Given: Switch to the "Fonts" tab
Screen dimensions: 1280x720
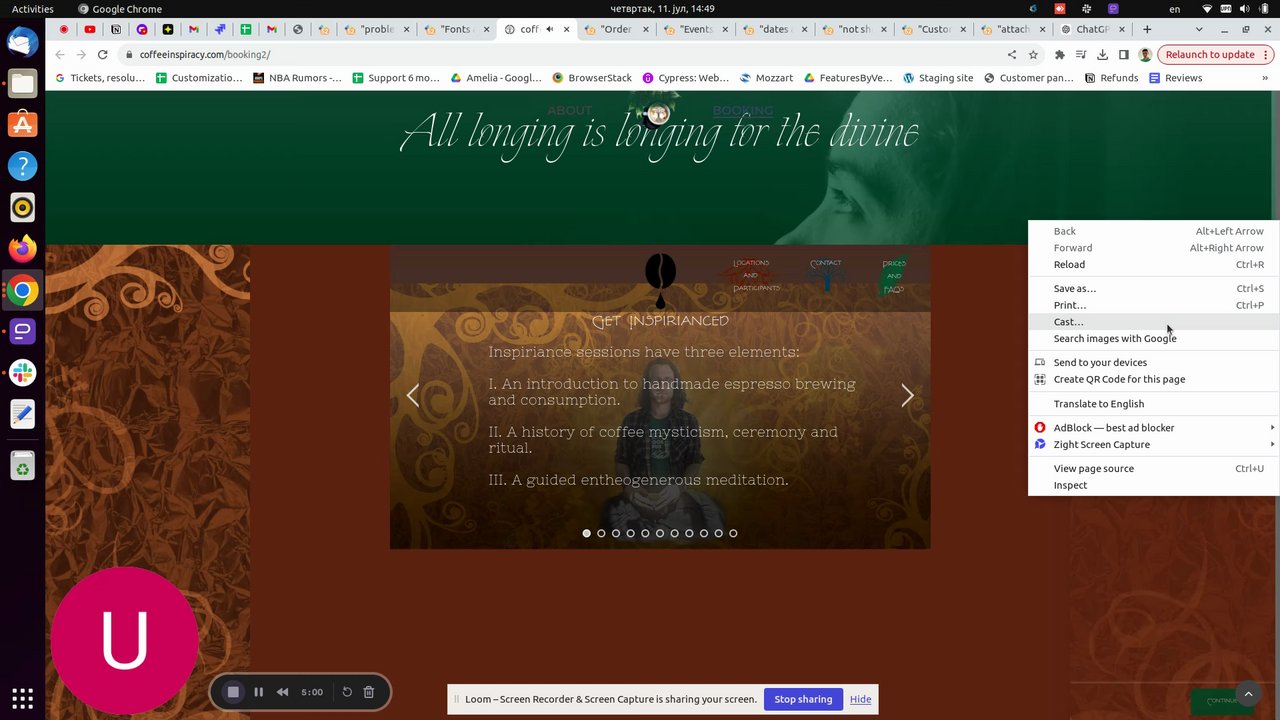Looking at the screenshot, I should (x=456, y=29).
